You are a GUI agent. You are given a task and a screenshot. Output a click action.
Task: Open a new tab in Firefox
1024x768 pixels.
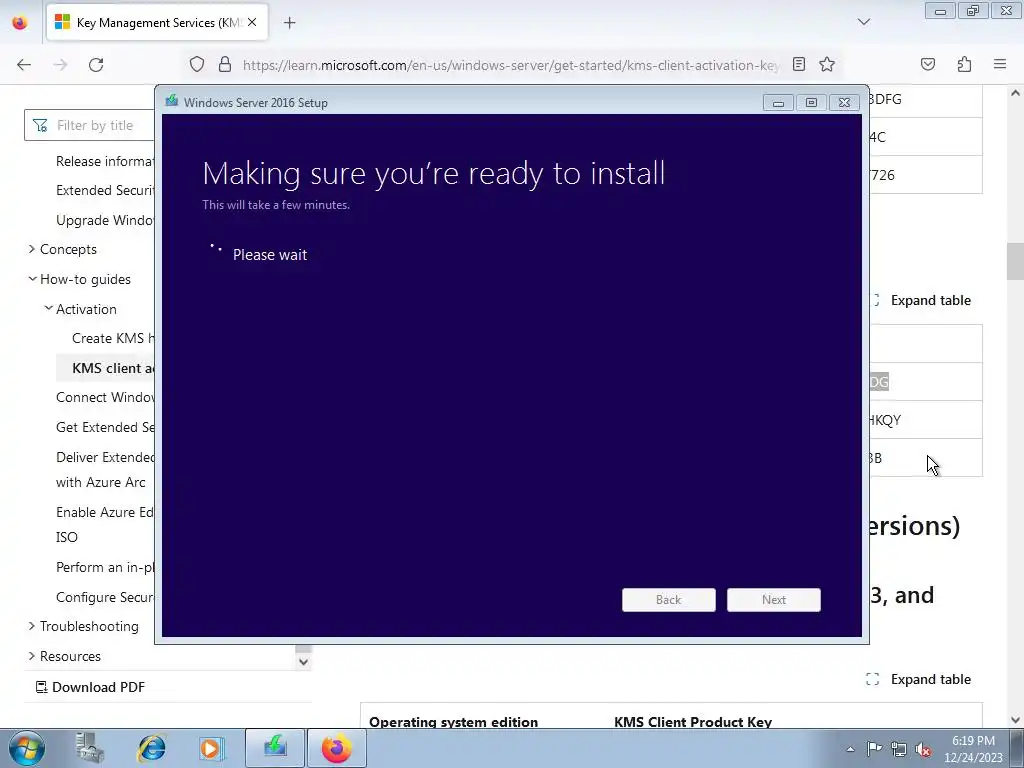289,23
